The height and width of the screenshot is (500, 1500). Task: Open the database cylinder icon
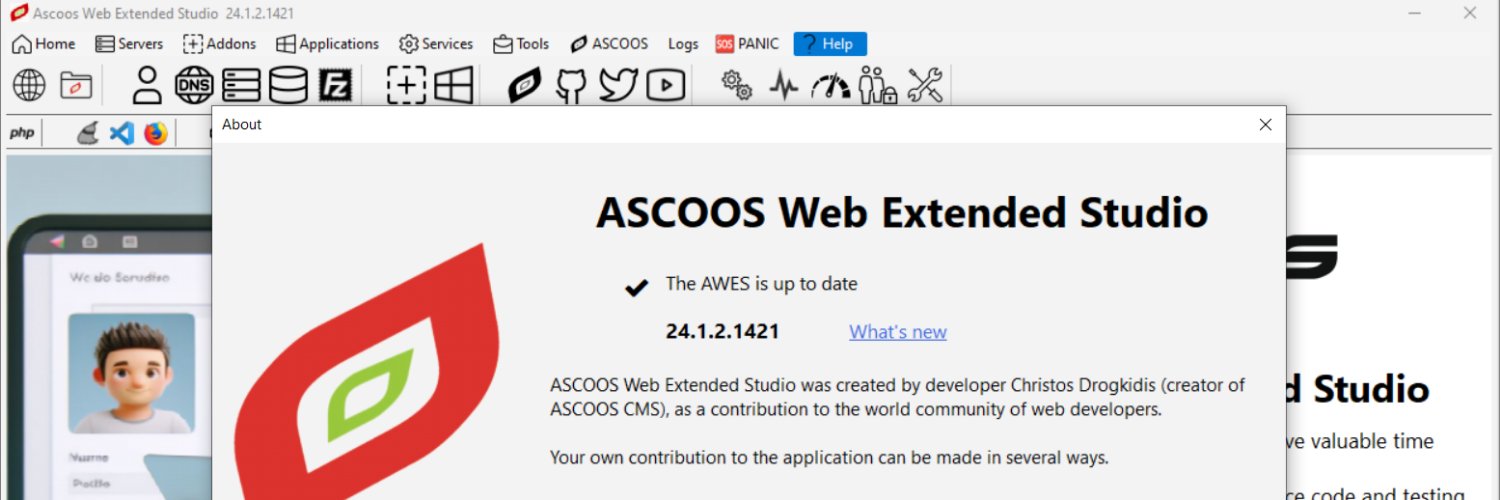(288, 86)
